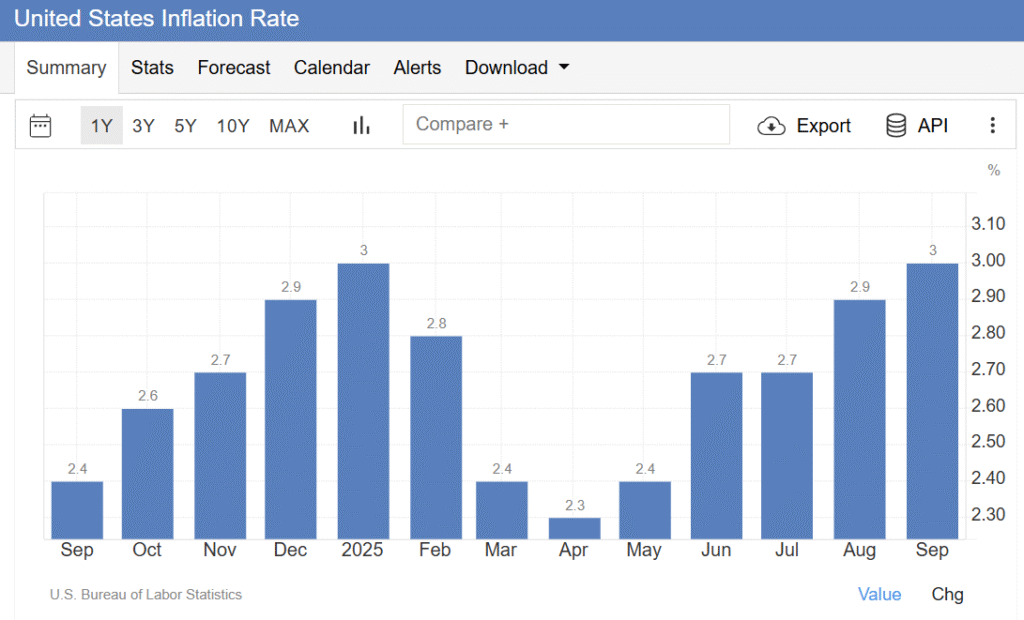Click the API database stack icon
Screen dimensions: 1024x620
point(896,125)
